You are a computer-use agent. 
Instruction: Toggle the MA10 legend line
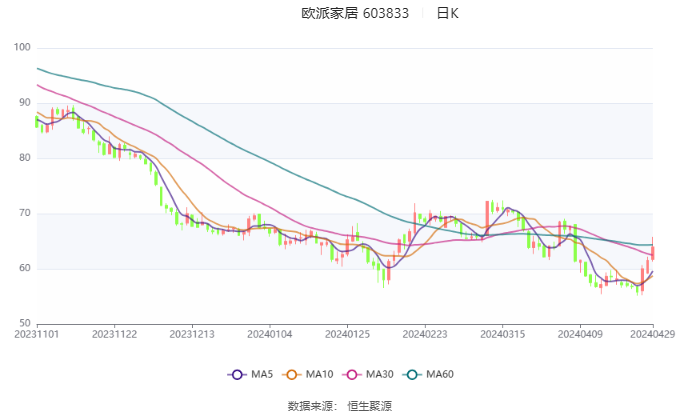point(307,374)
